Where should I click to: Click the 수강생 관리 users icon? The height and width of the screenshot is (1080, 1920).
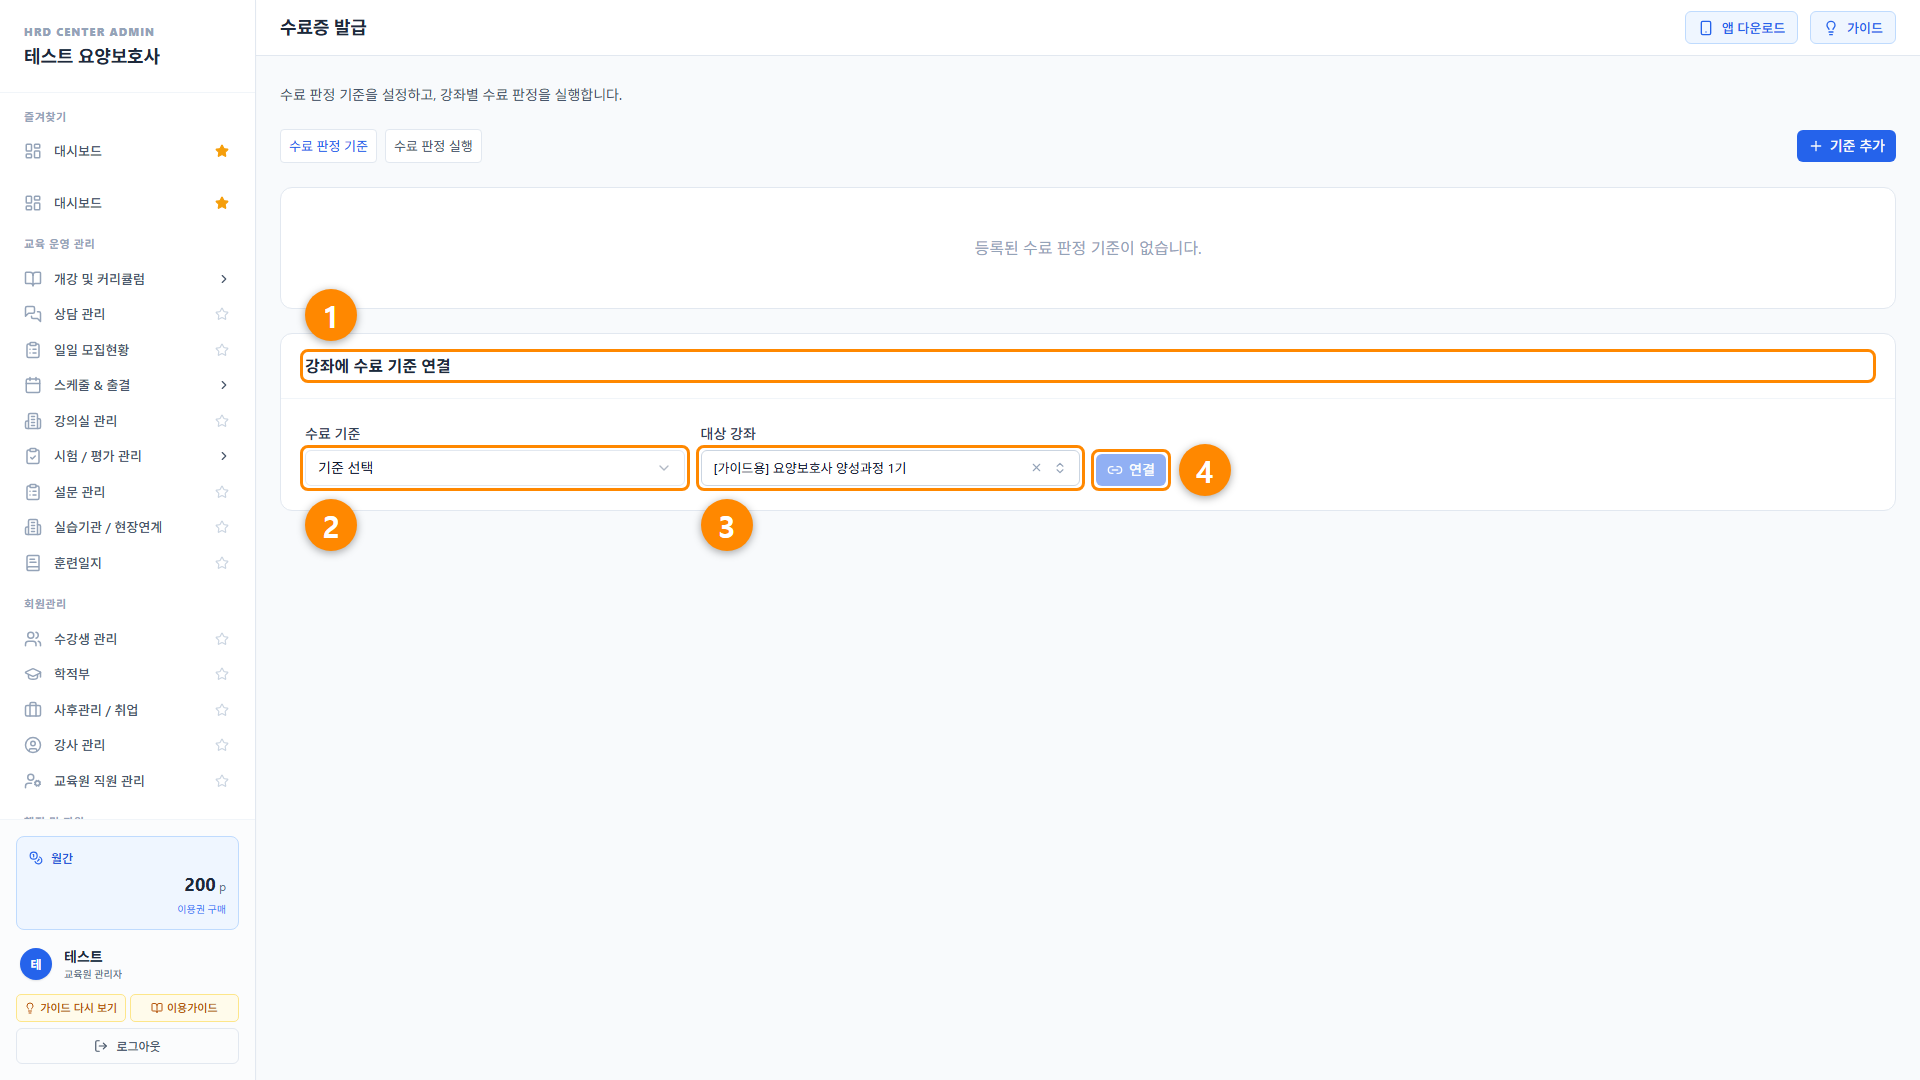coord(33,639)
